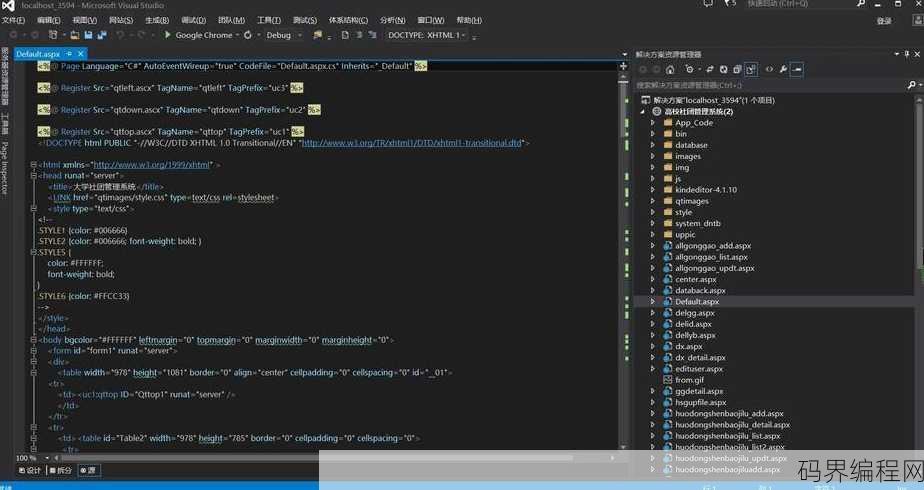Open the 帮助(H) menu
Screen dimensions: 924x490
point(469,20)
